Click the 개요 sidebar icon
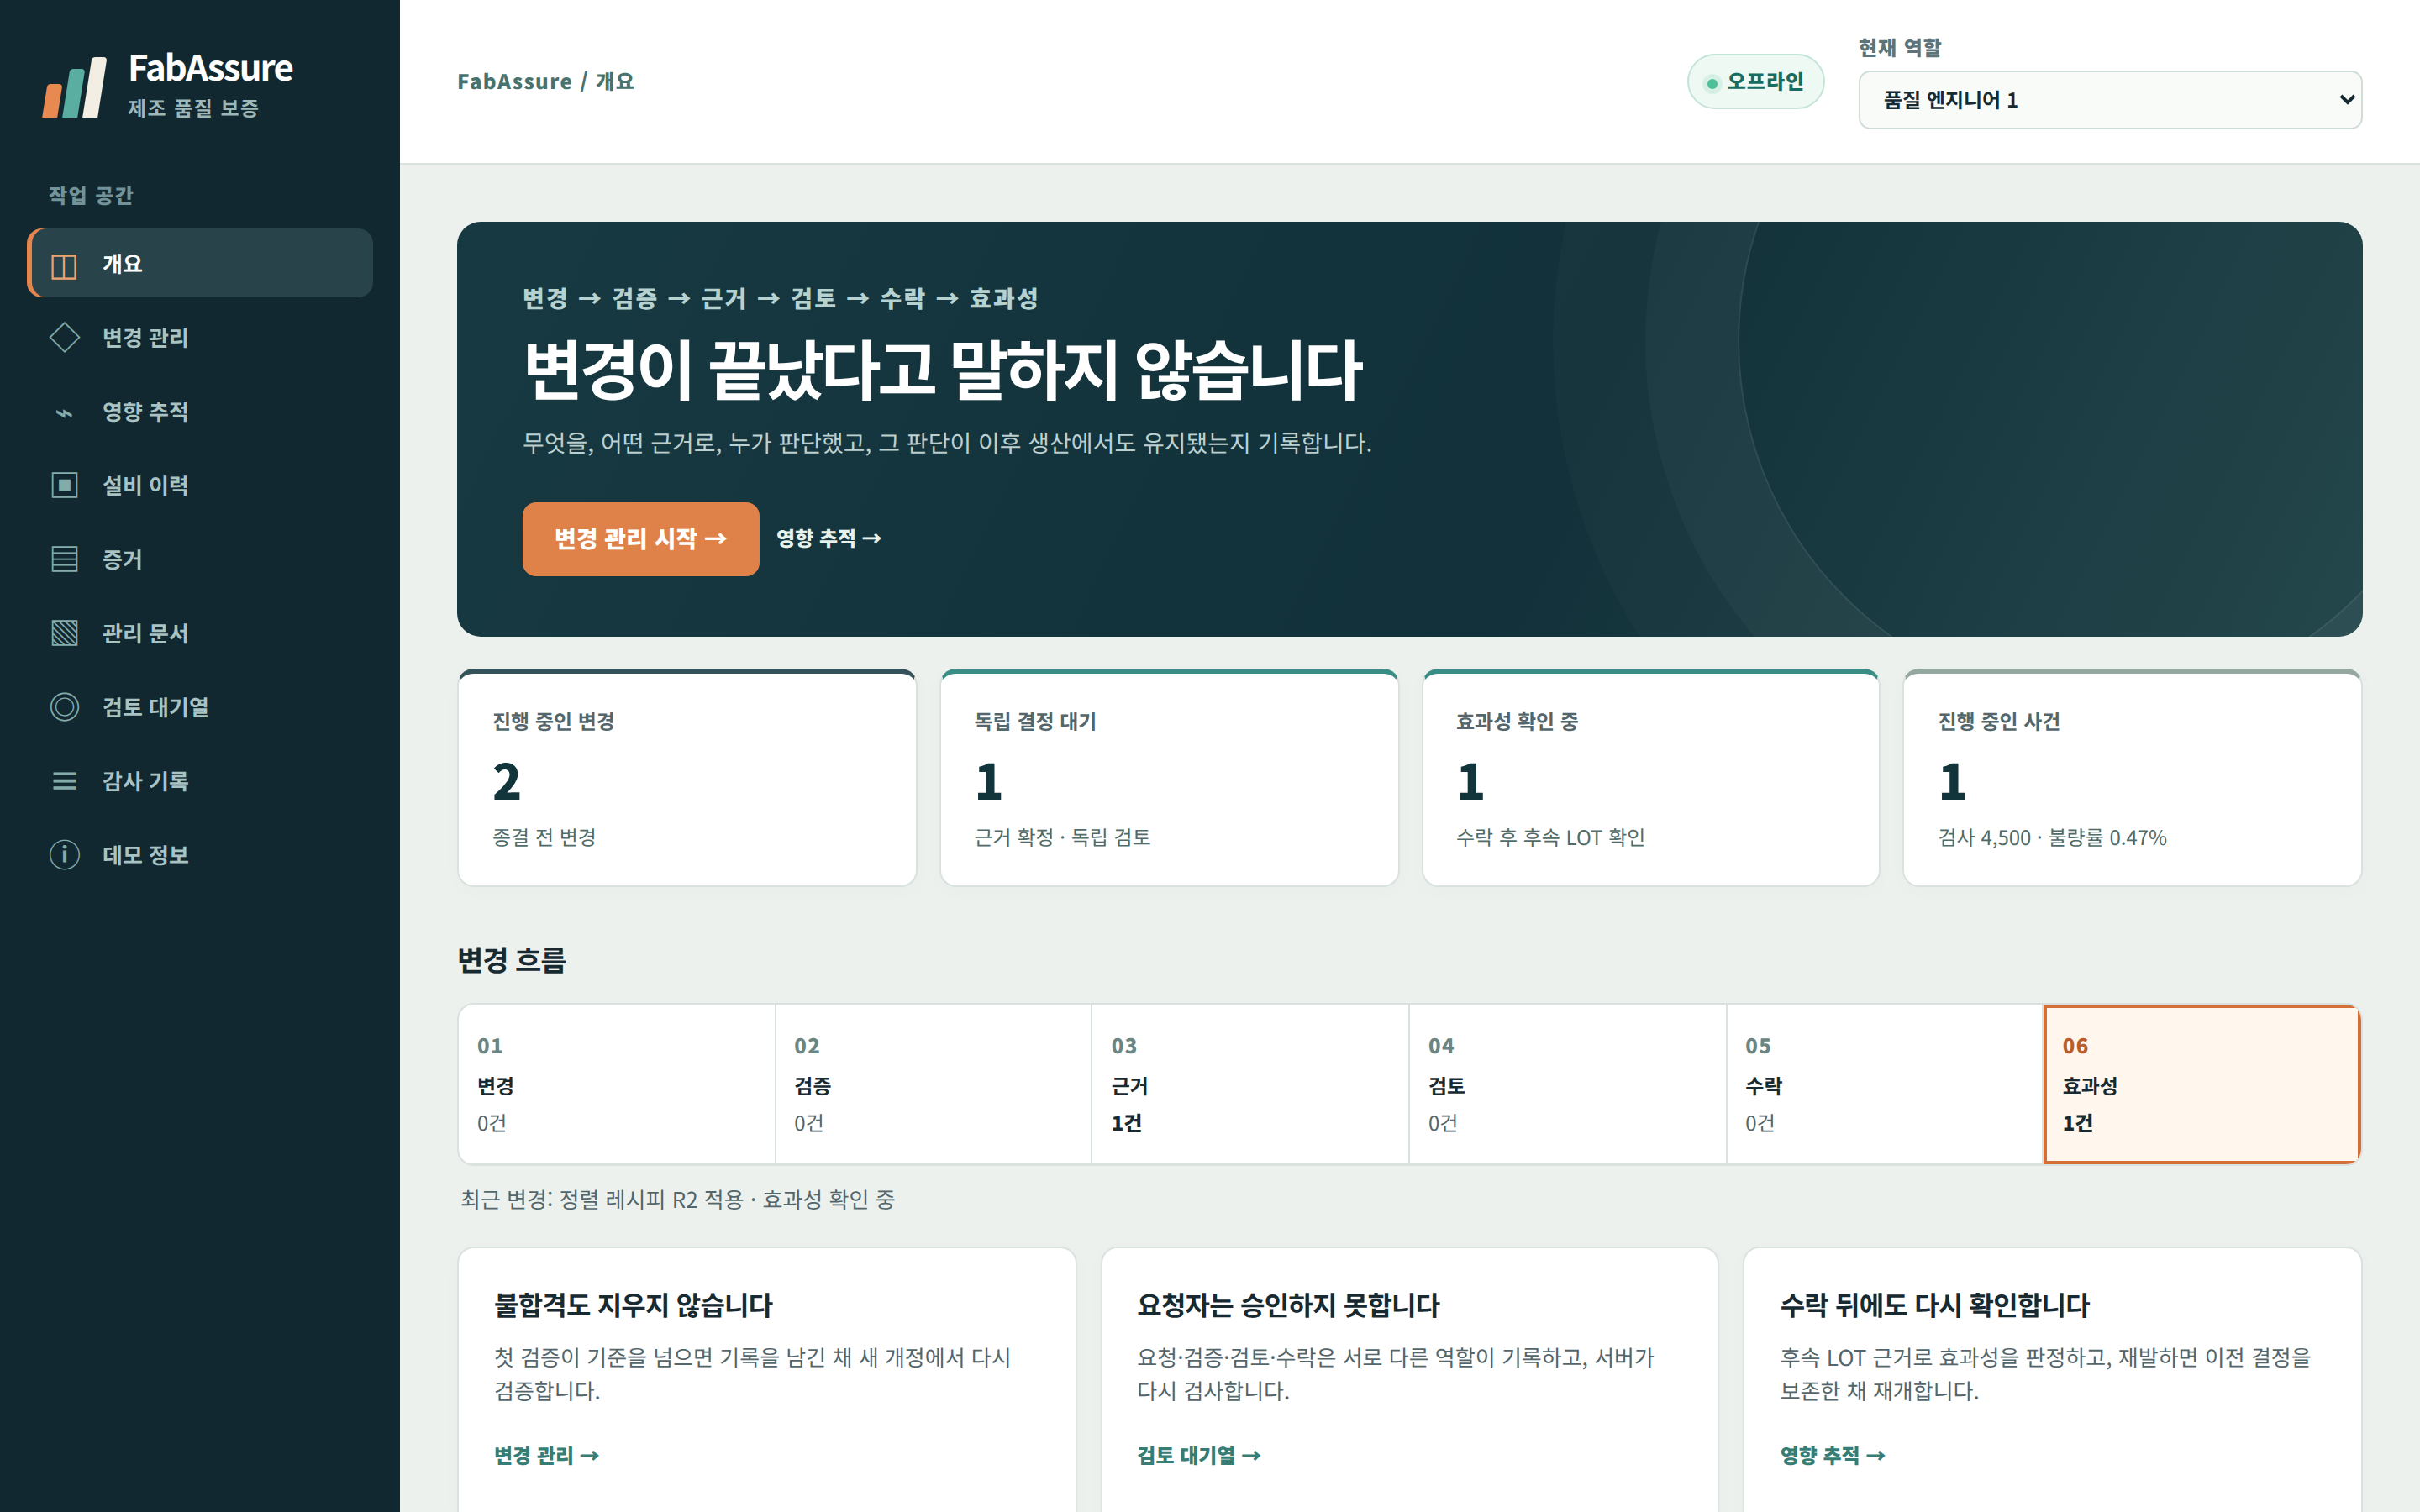The image size is (2420, 1512). click(x=64, y=265)
